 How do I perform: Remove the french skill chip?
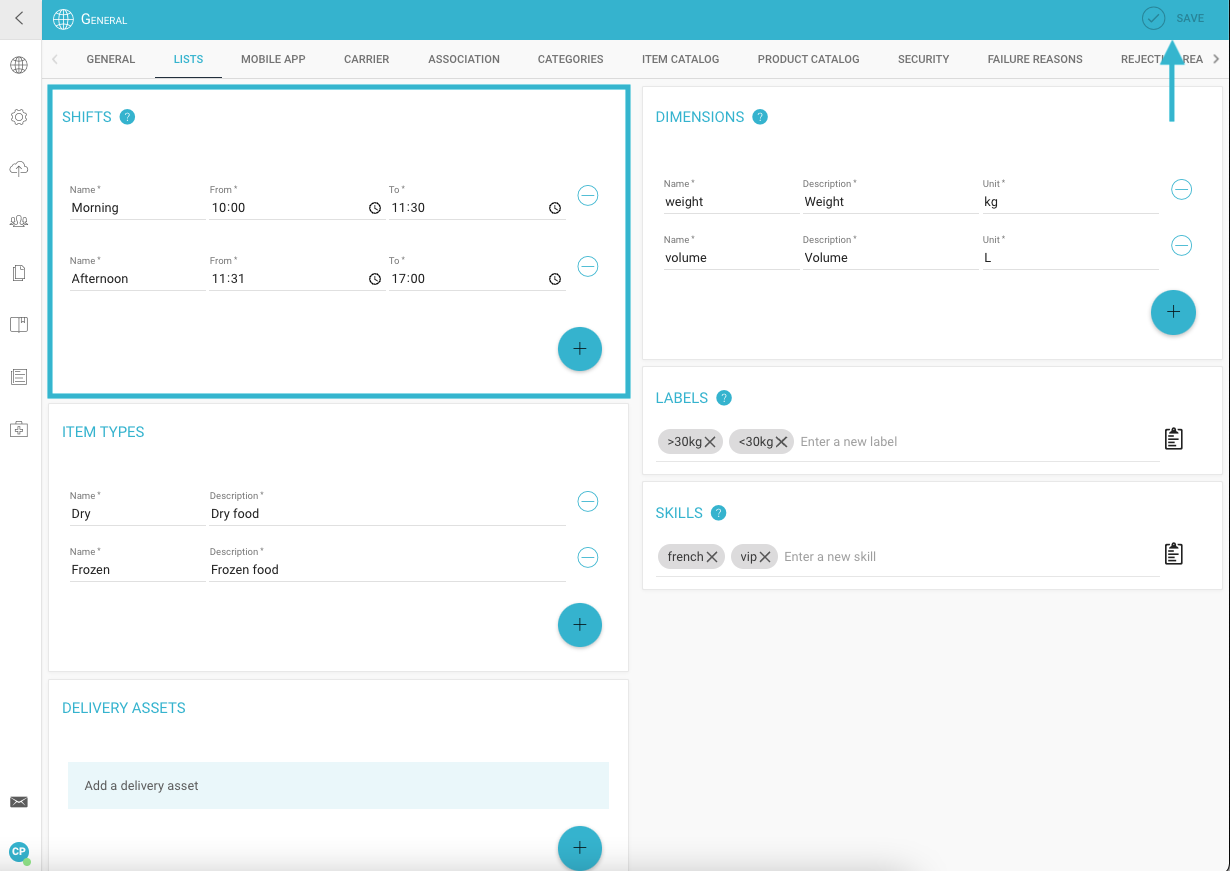(712, 557)
